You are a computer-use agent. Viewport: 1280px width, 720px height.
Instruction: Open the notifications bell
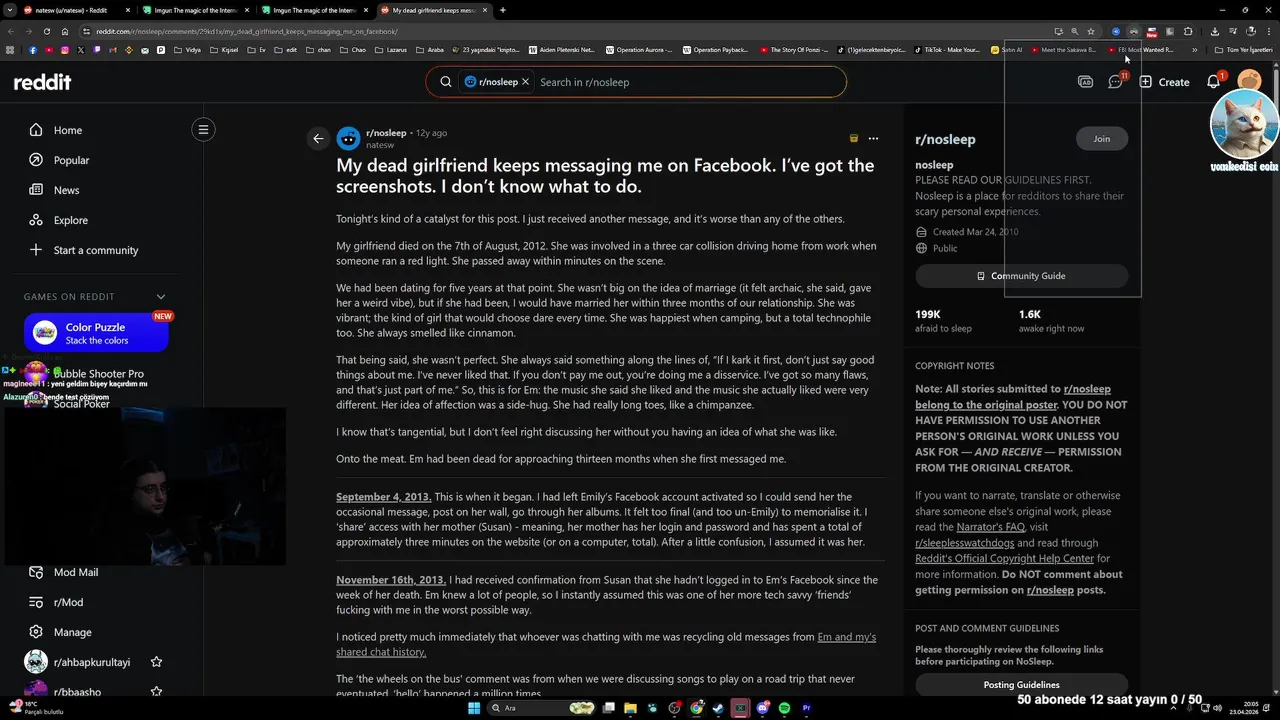pyautogui.click(x=1213, y=82)
